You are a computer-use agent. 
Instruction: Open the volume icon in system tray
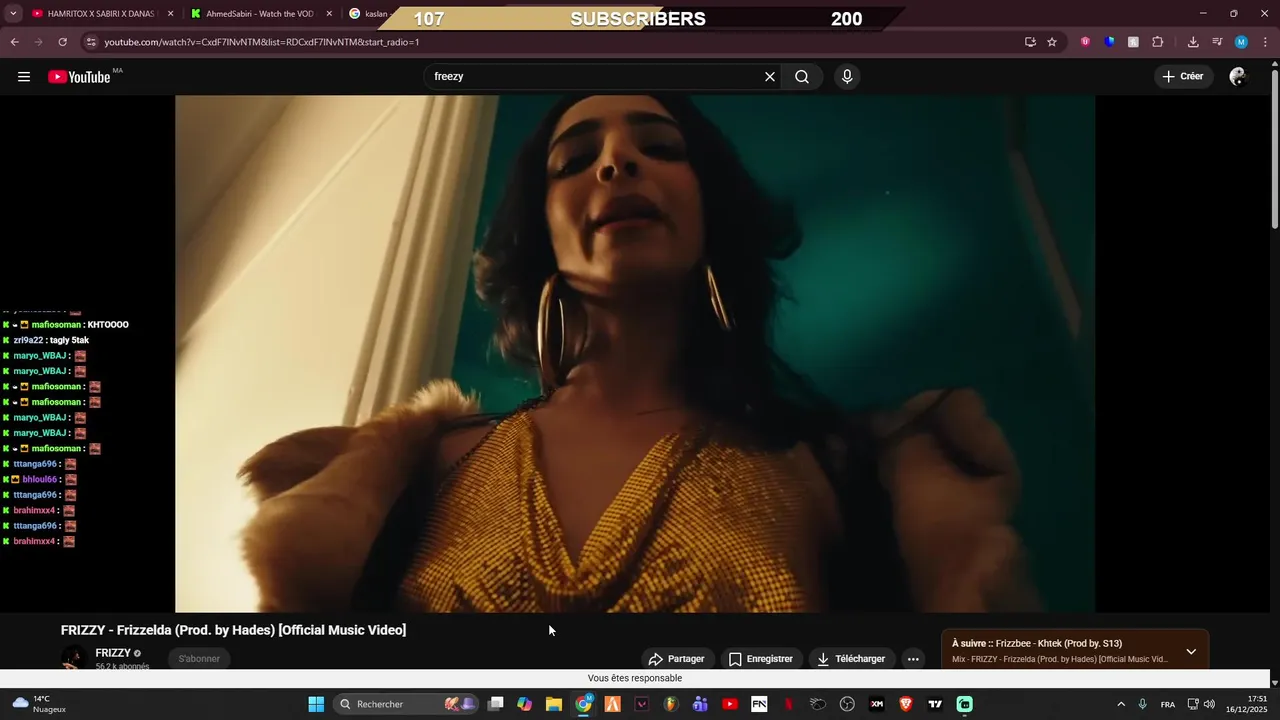click(x=1209, y=704)
